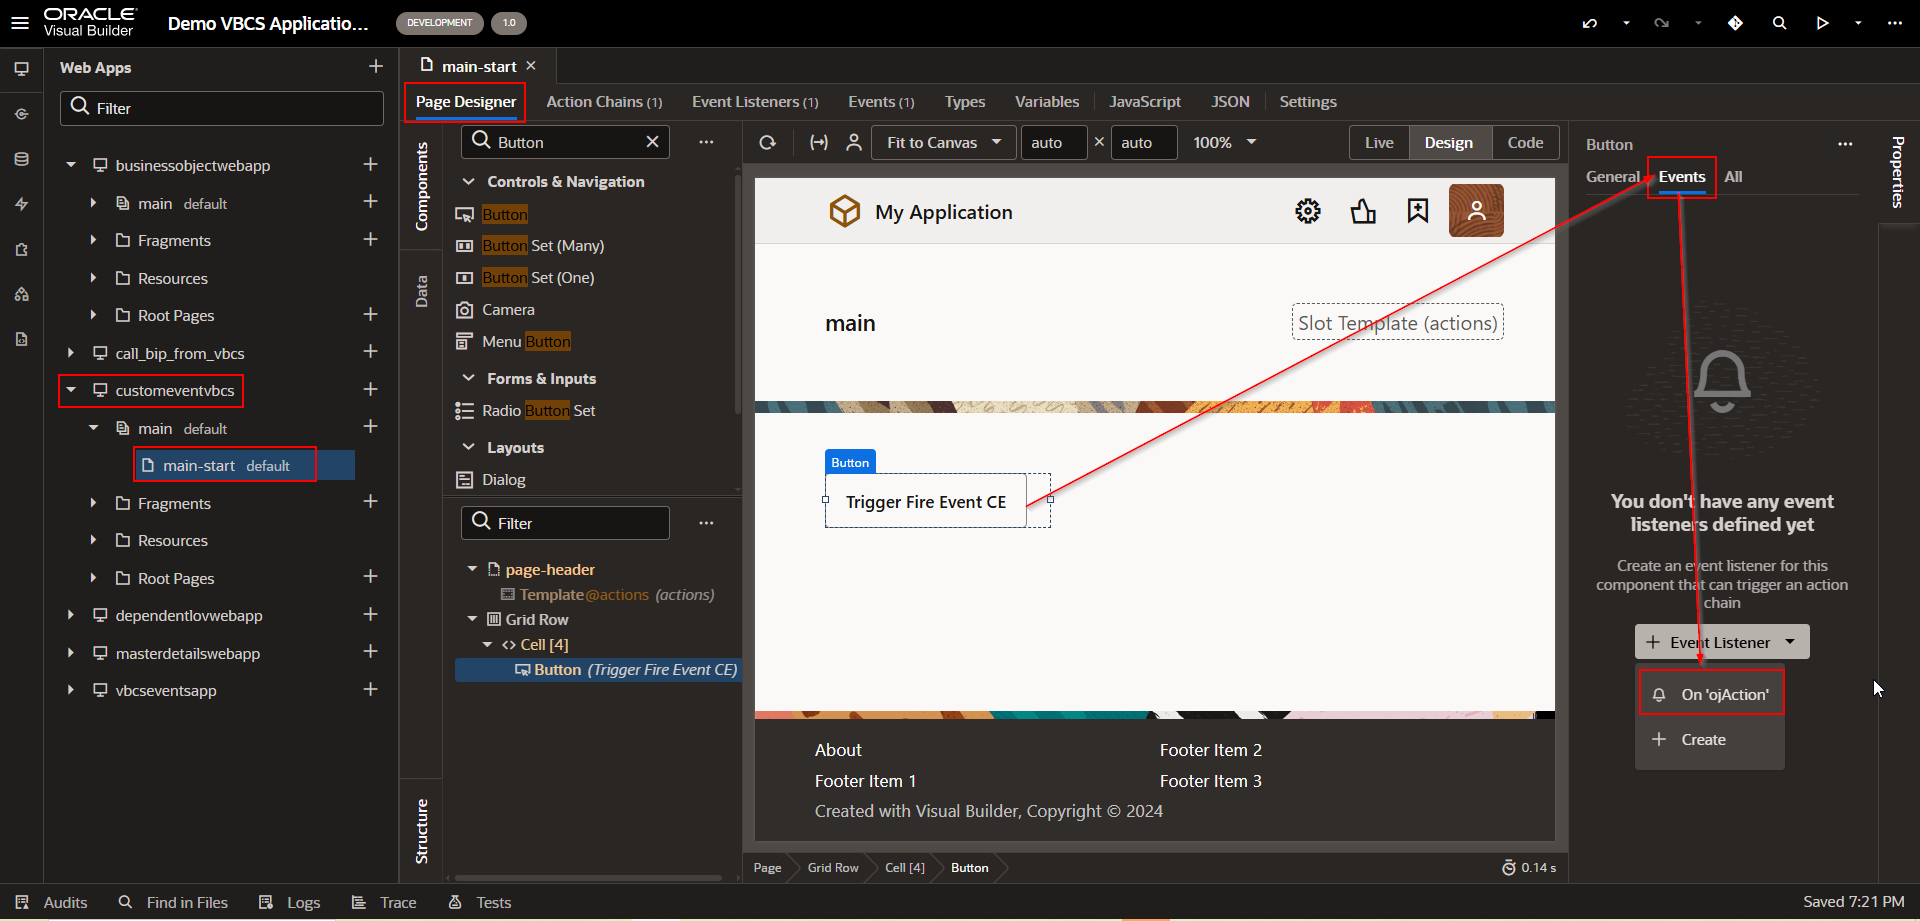Open Tests in bottom bar
1920x921 pixels.
click(x=480, y=902)
